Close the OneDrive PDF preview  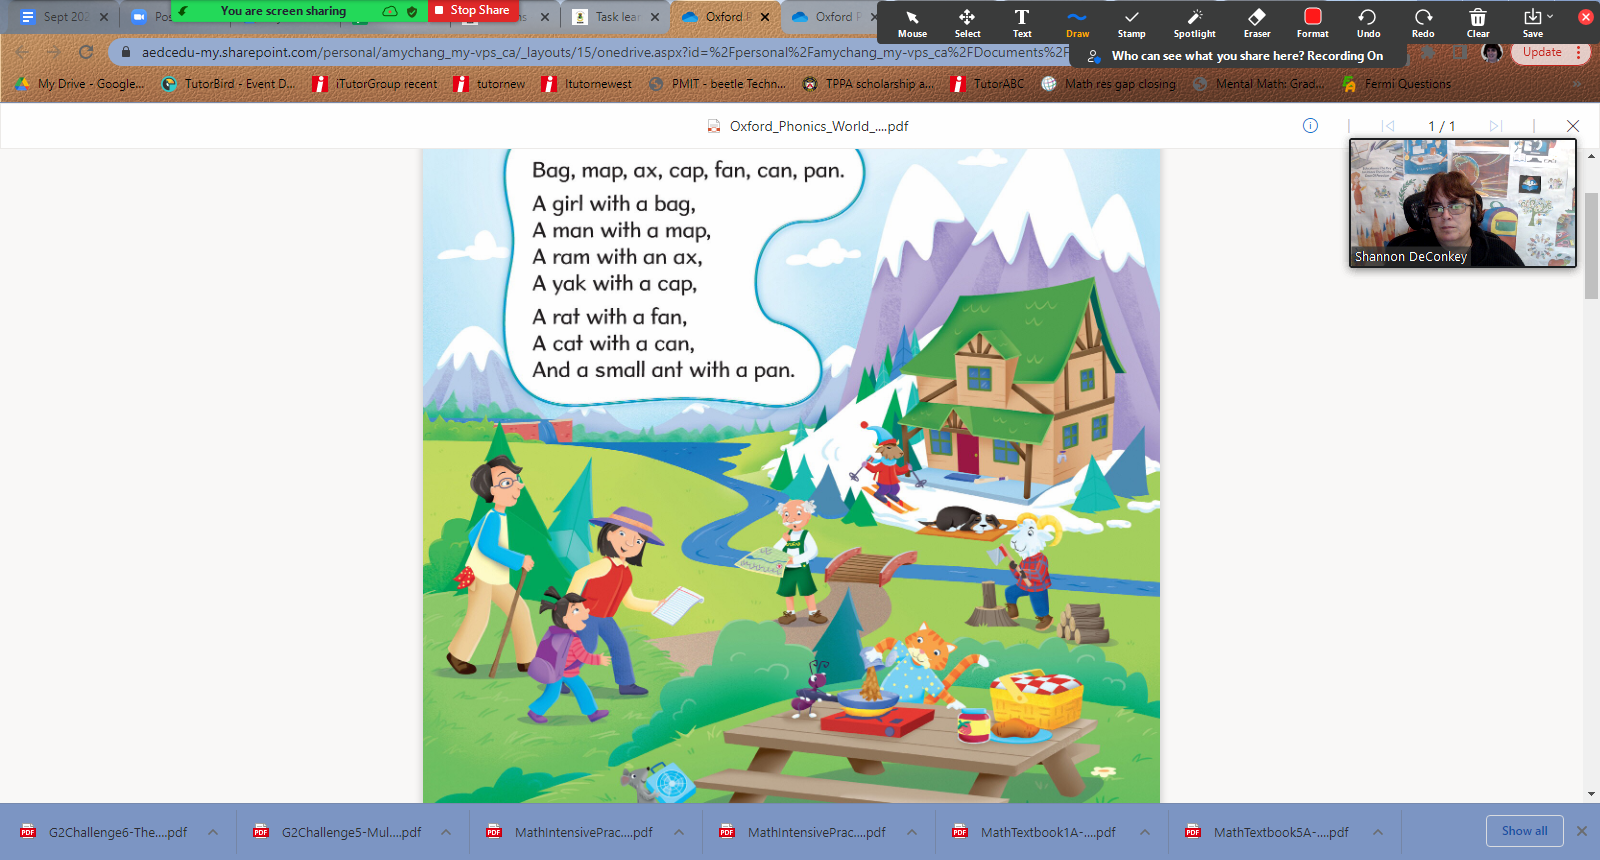[1573, 126]
